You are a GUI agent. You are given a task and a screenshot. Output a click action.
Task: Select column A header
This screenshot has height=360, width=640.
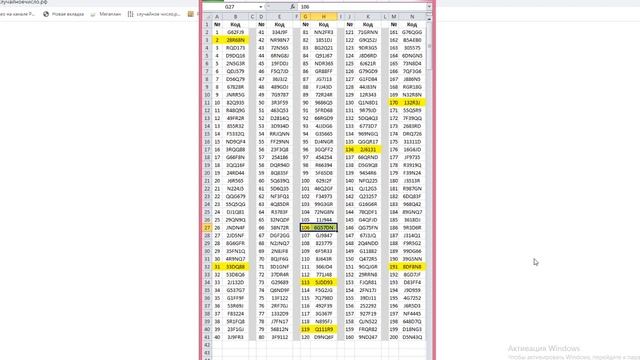click(x=217, y=17)
